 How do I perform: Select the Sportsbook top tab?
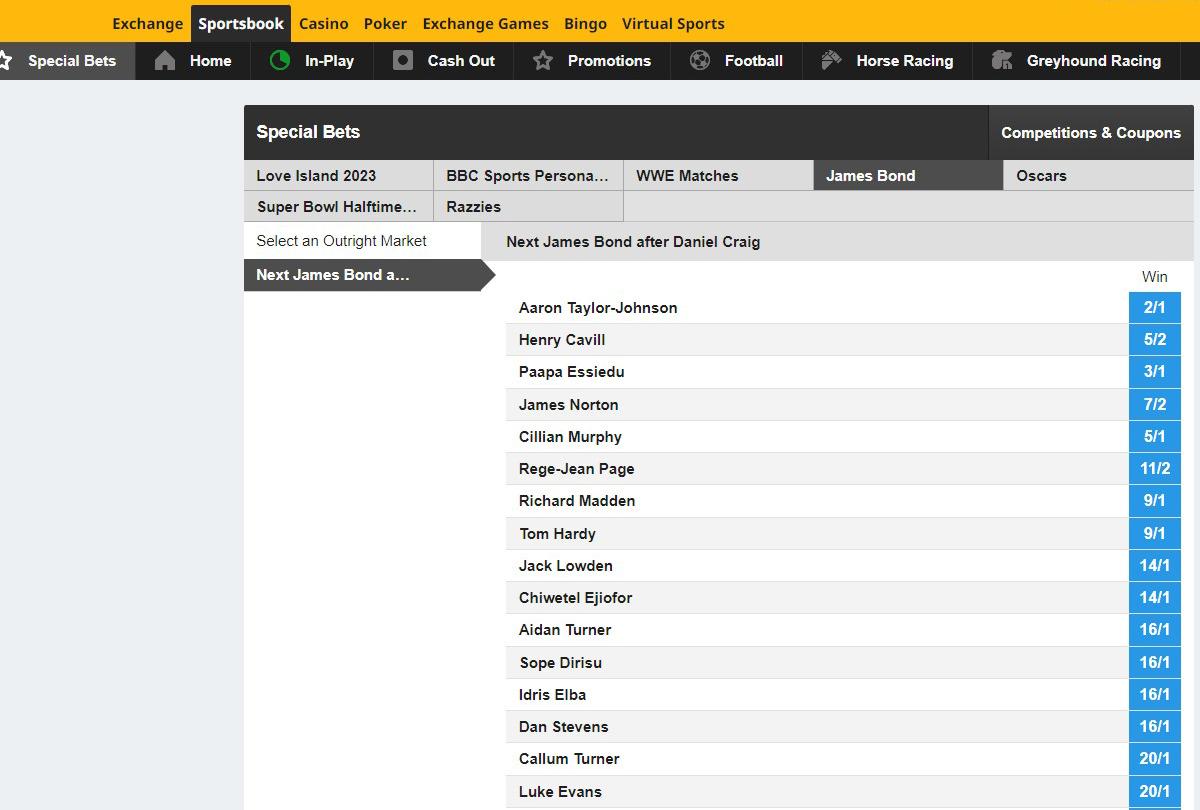coord(241,23)
